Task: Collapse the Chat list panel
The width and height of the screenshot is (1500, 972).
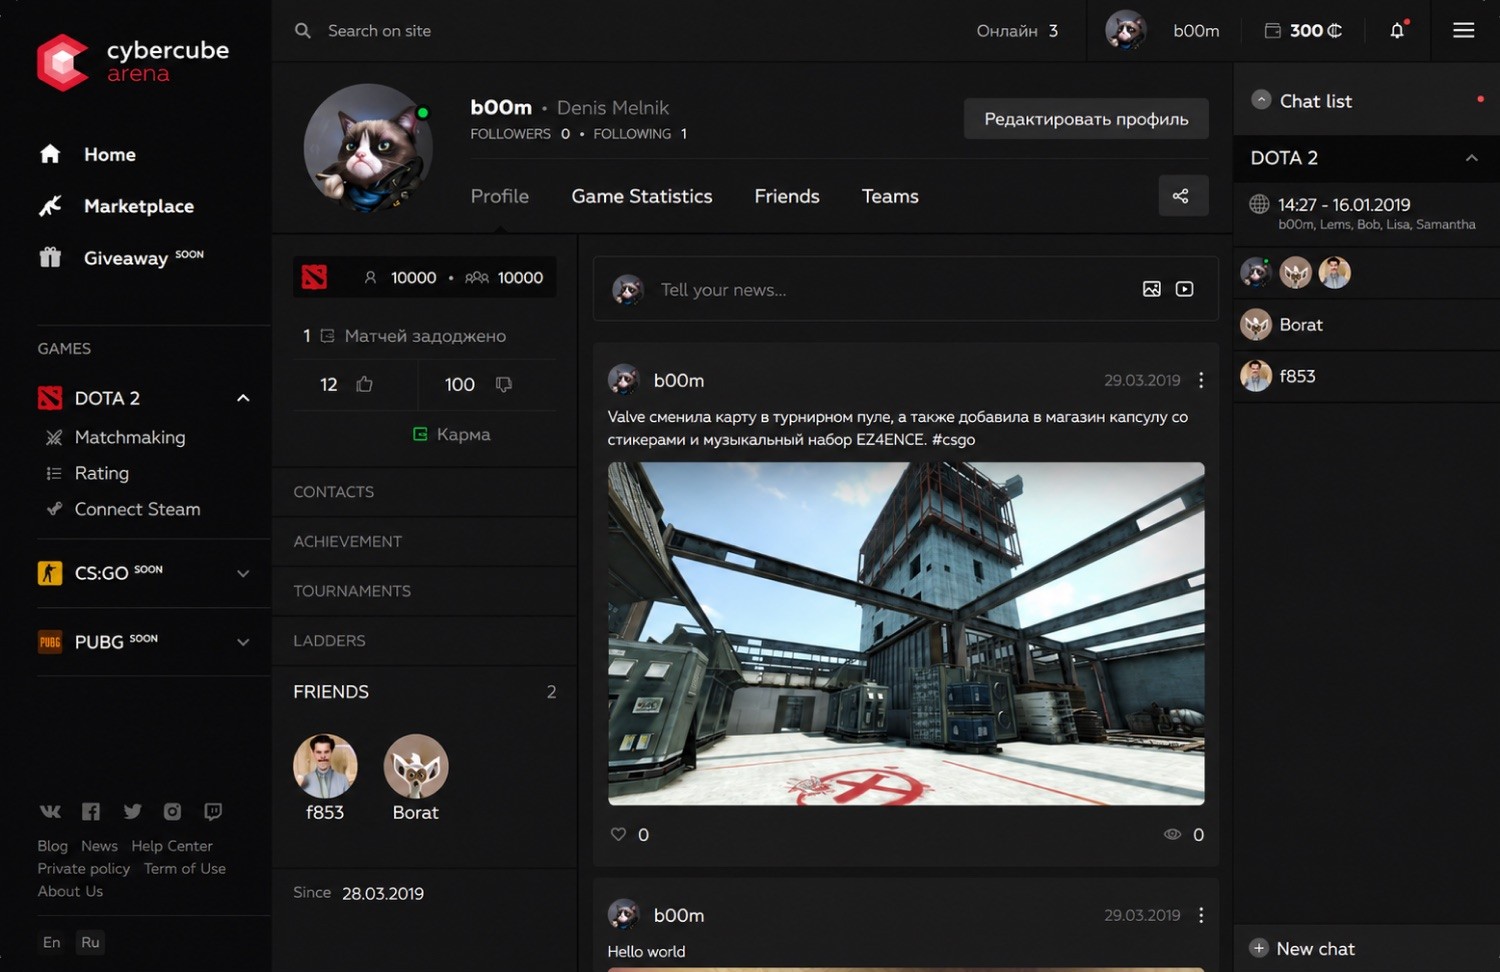Action: [x=1261, y=100]
